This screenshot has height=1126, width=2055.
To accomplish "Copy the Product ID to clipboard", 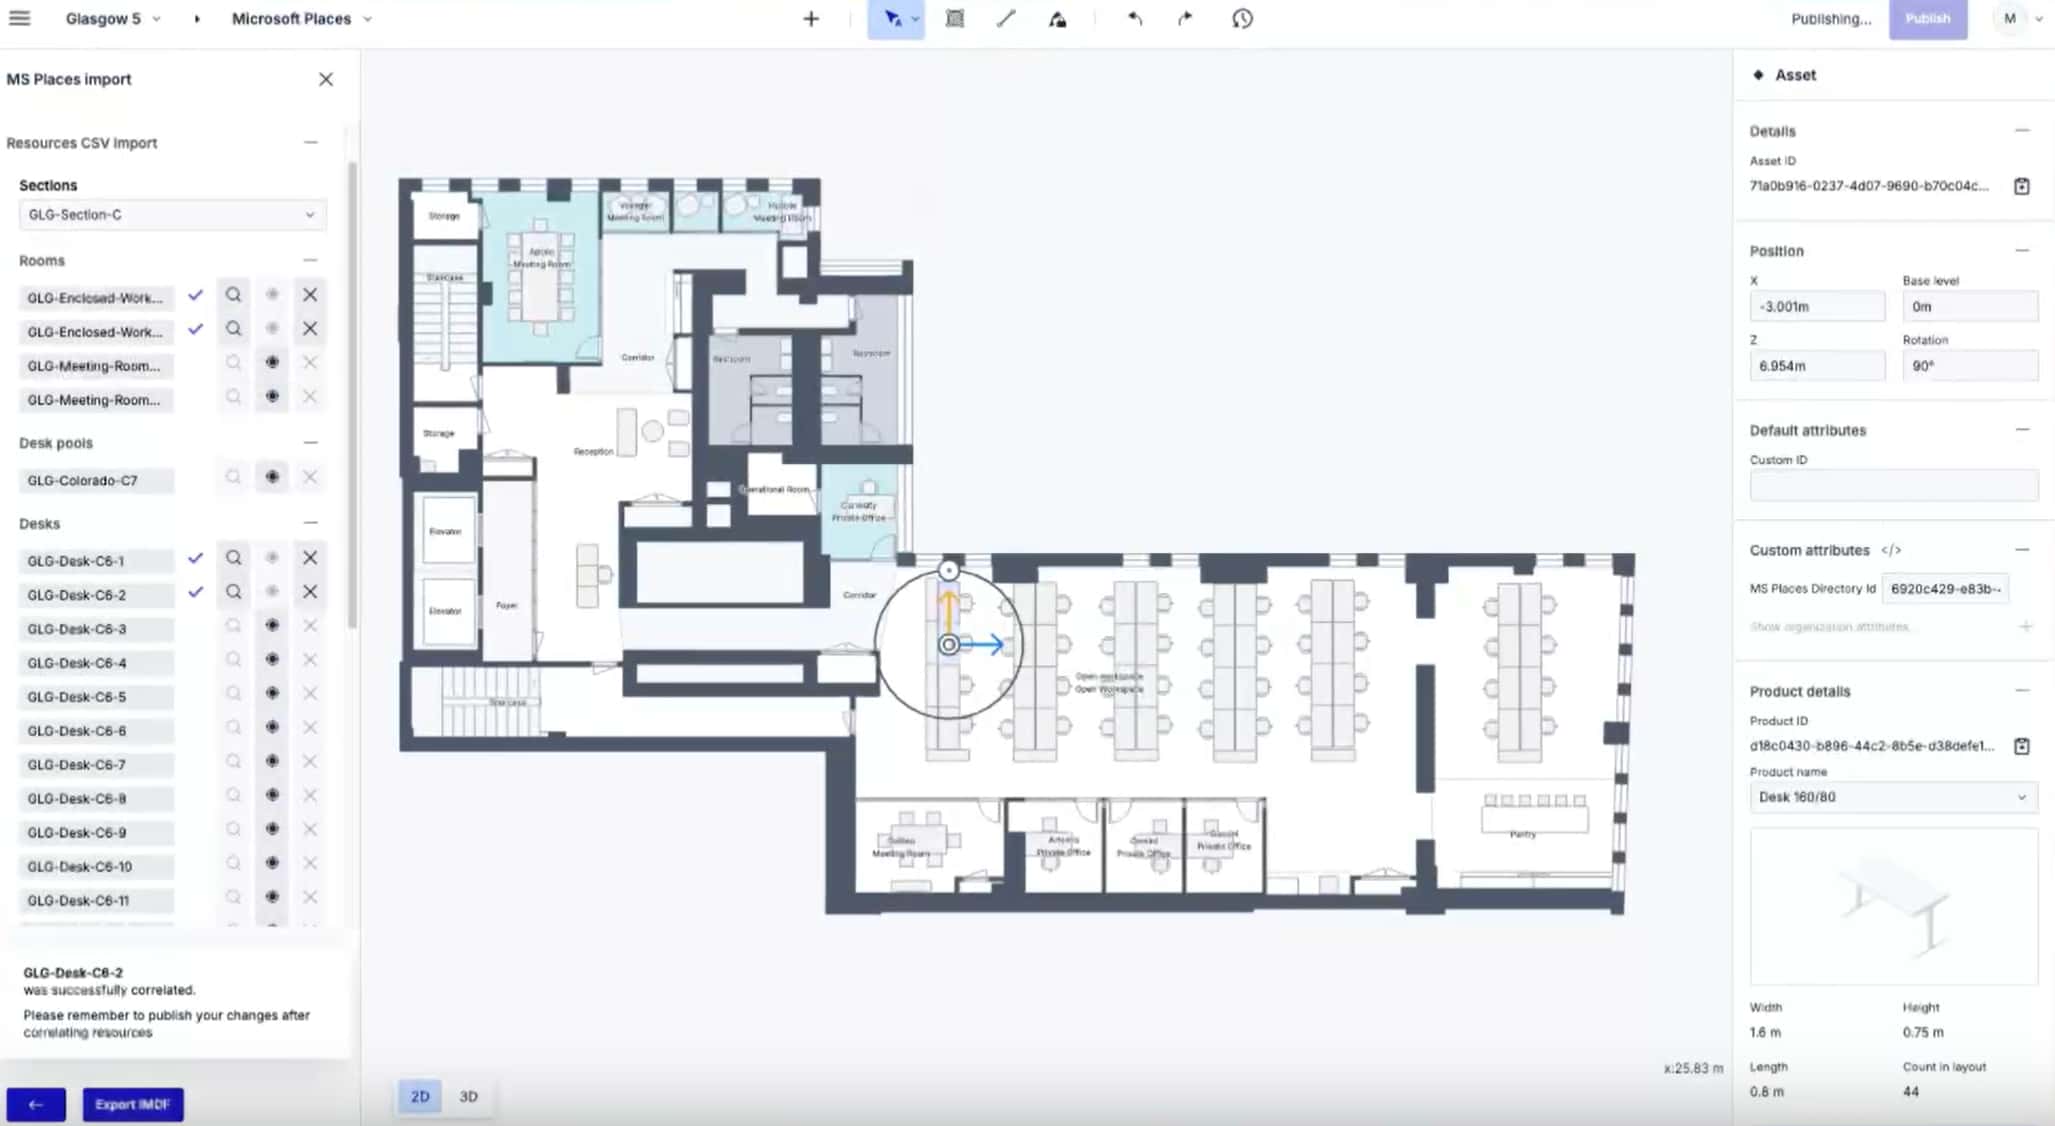I will pyautogui.click(x=2021, y=746).
